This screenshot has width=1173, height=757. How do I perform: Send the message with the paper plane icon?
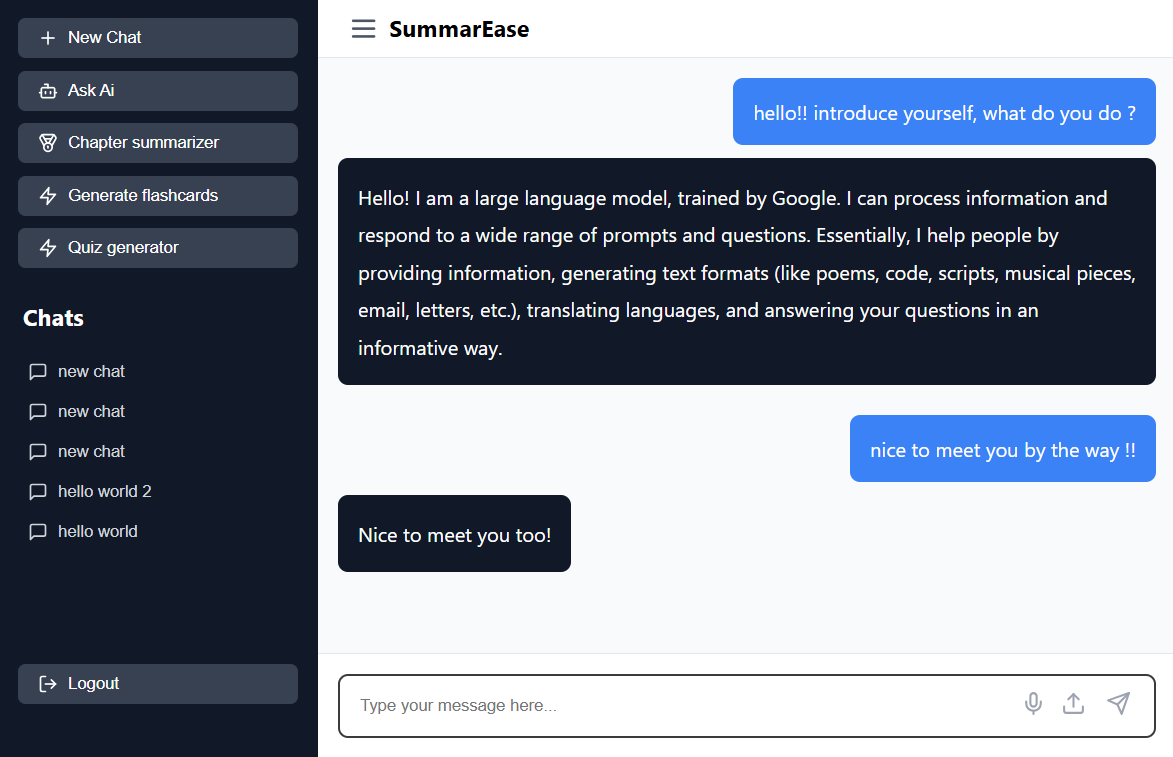(x=1118, y=703)
